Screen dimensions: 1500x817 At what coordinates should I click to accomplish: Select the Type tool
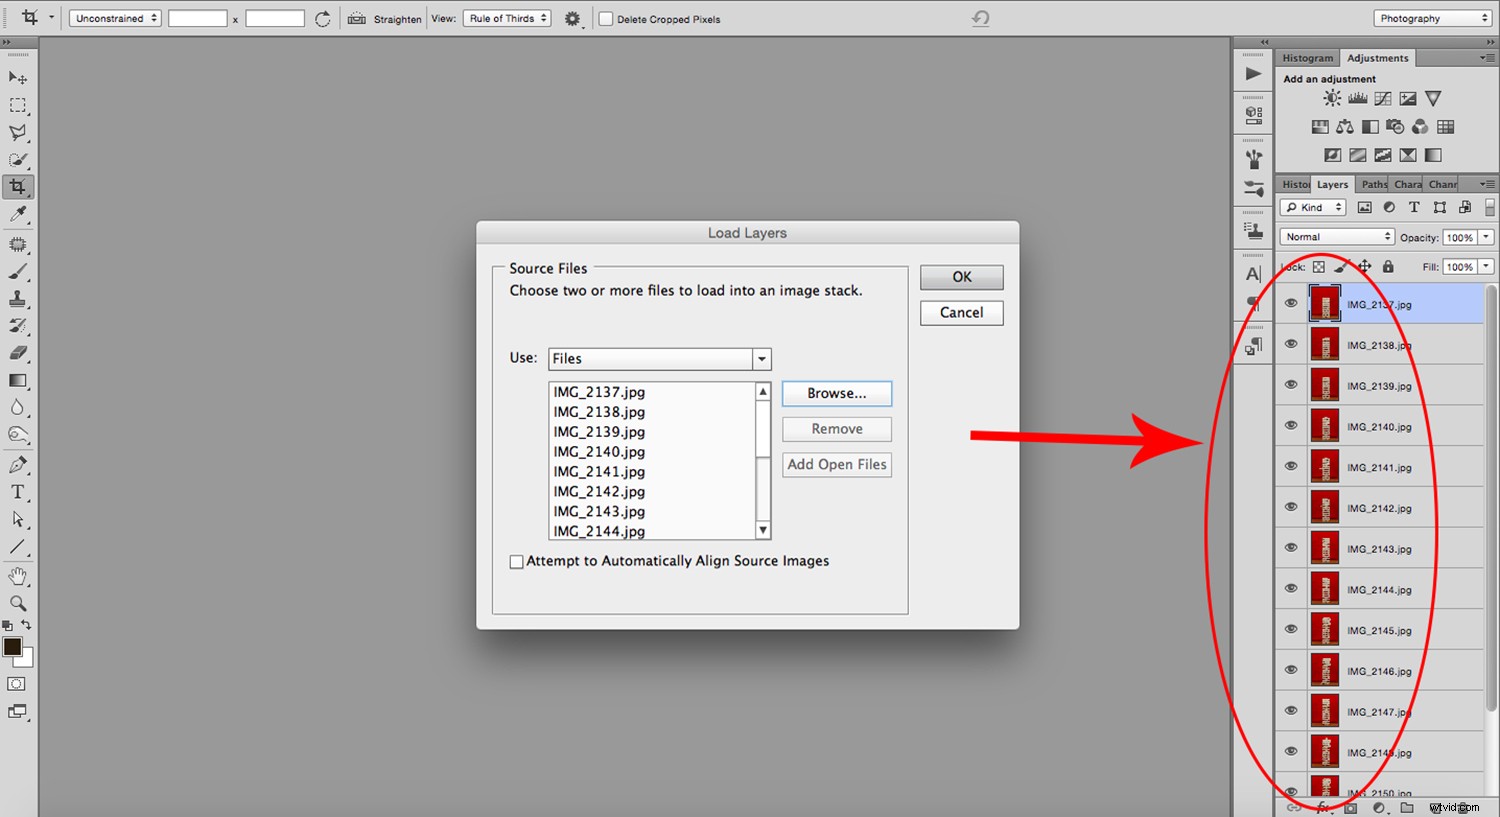tap(18, 491)
